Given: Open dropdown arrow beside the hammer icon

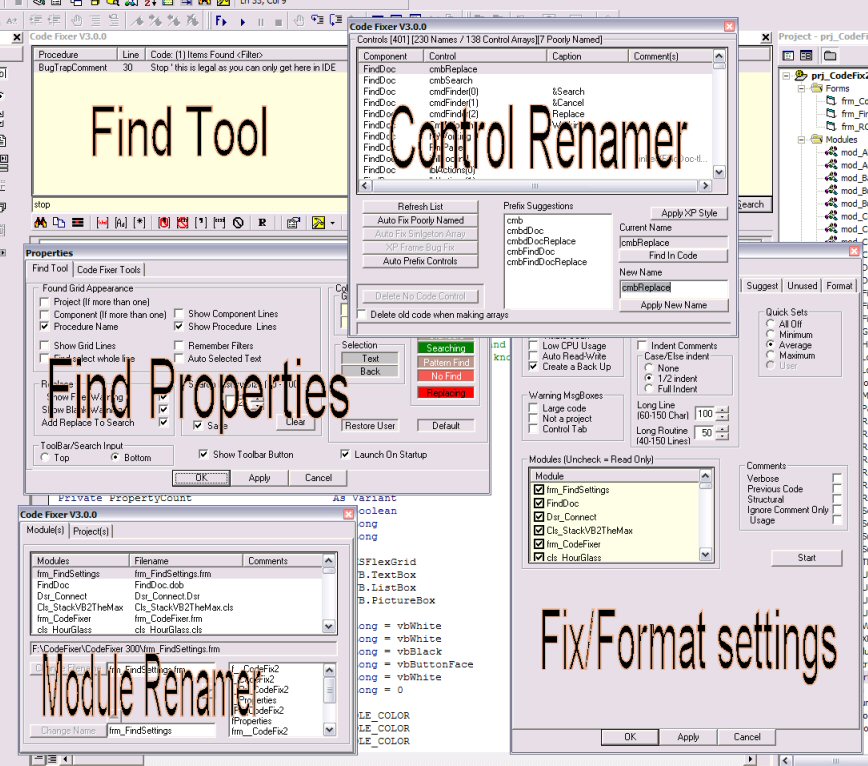Looking at the screenshot, I should click(332, 223).
